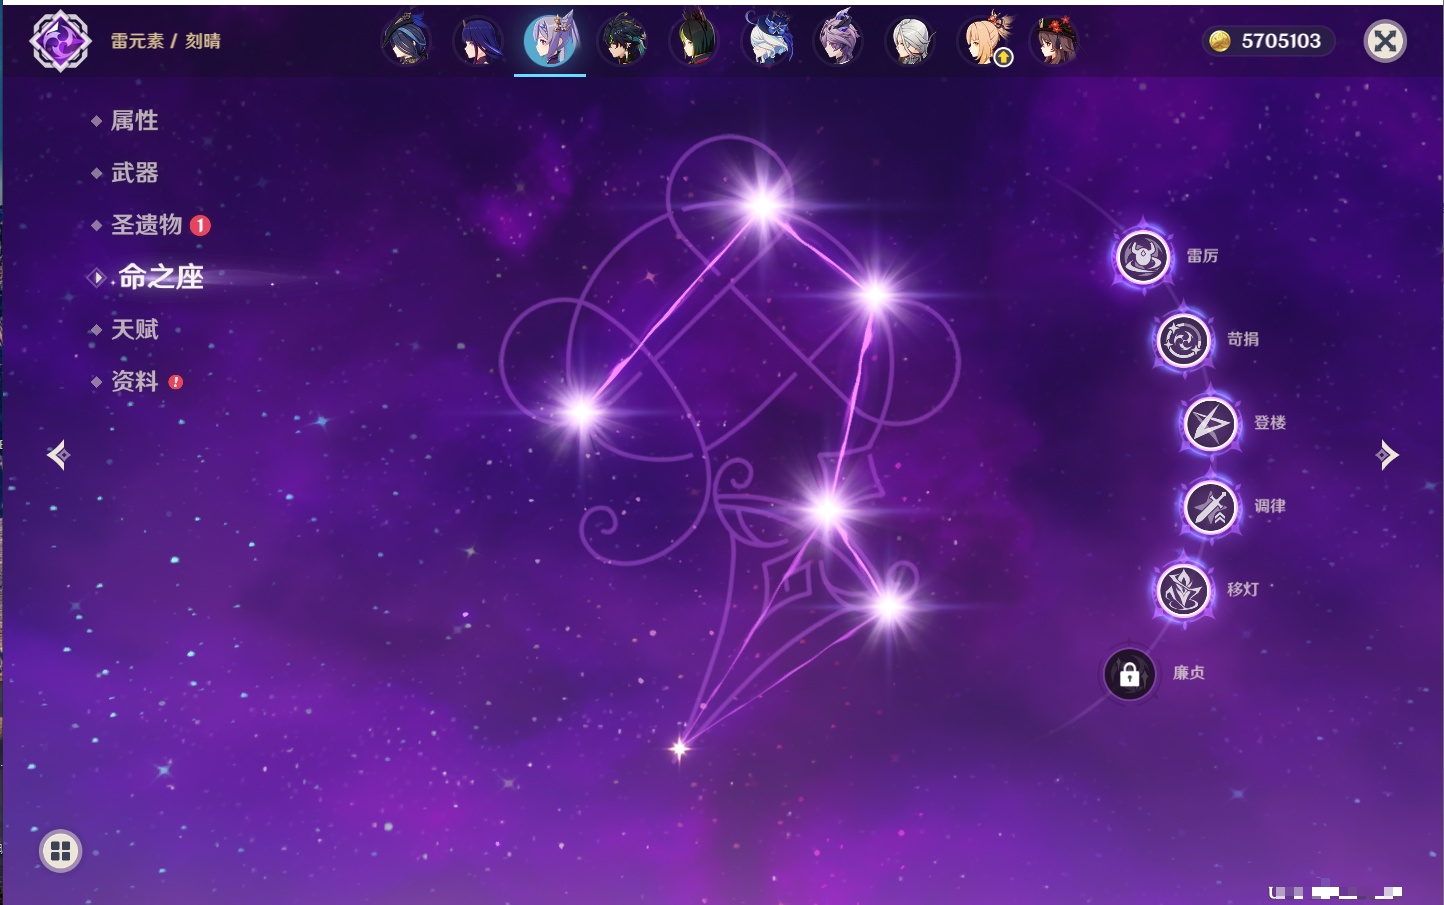Go to the 天赋 talents section
The image size is (1444, 905).
pos(134,329)
